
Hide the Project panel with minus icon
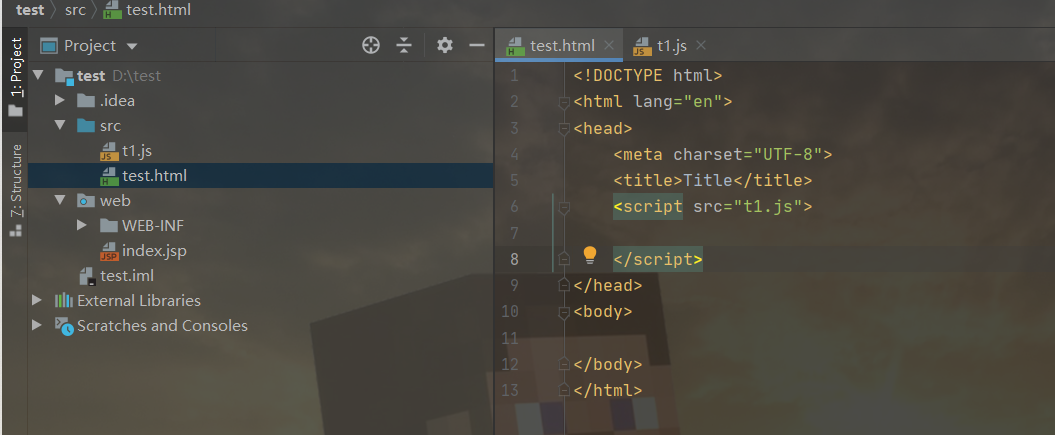coord(477,46)
